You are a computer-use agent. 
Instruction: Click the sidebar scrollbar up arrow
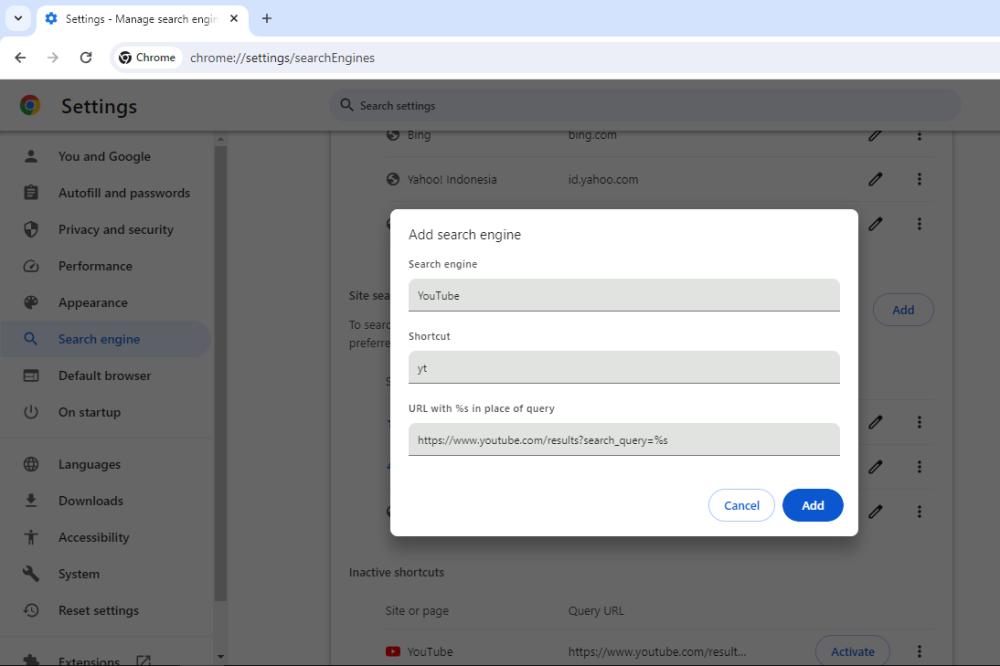coord(221,139)
